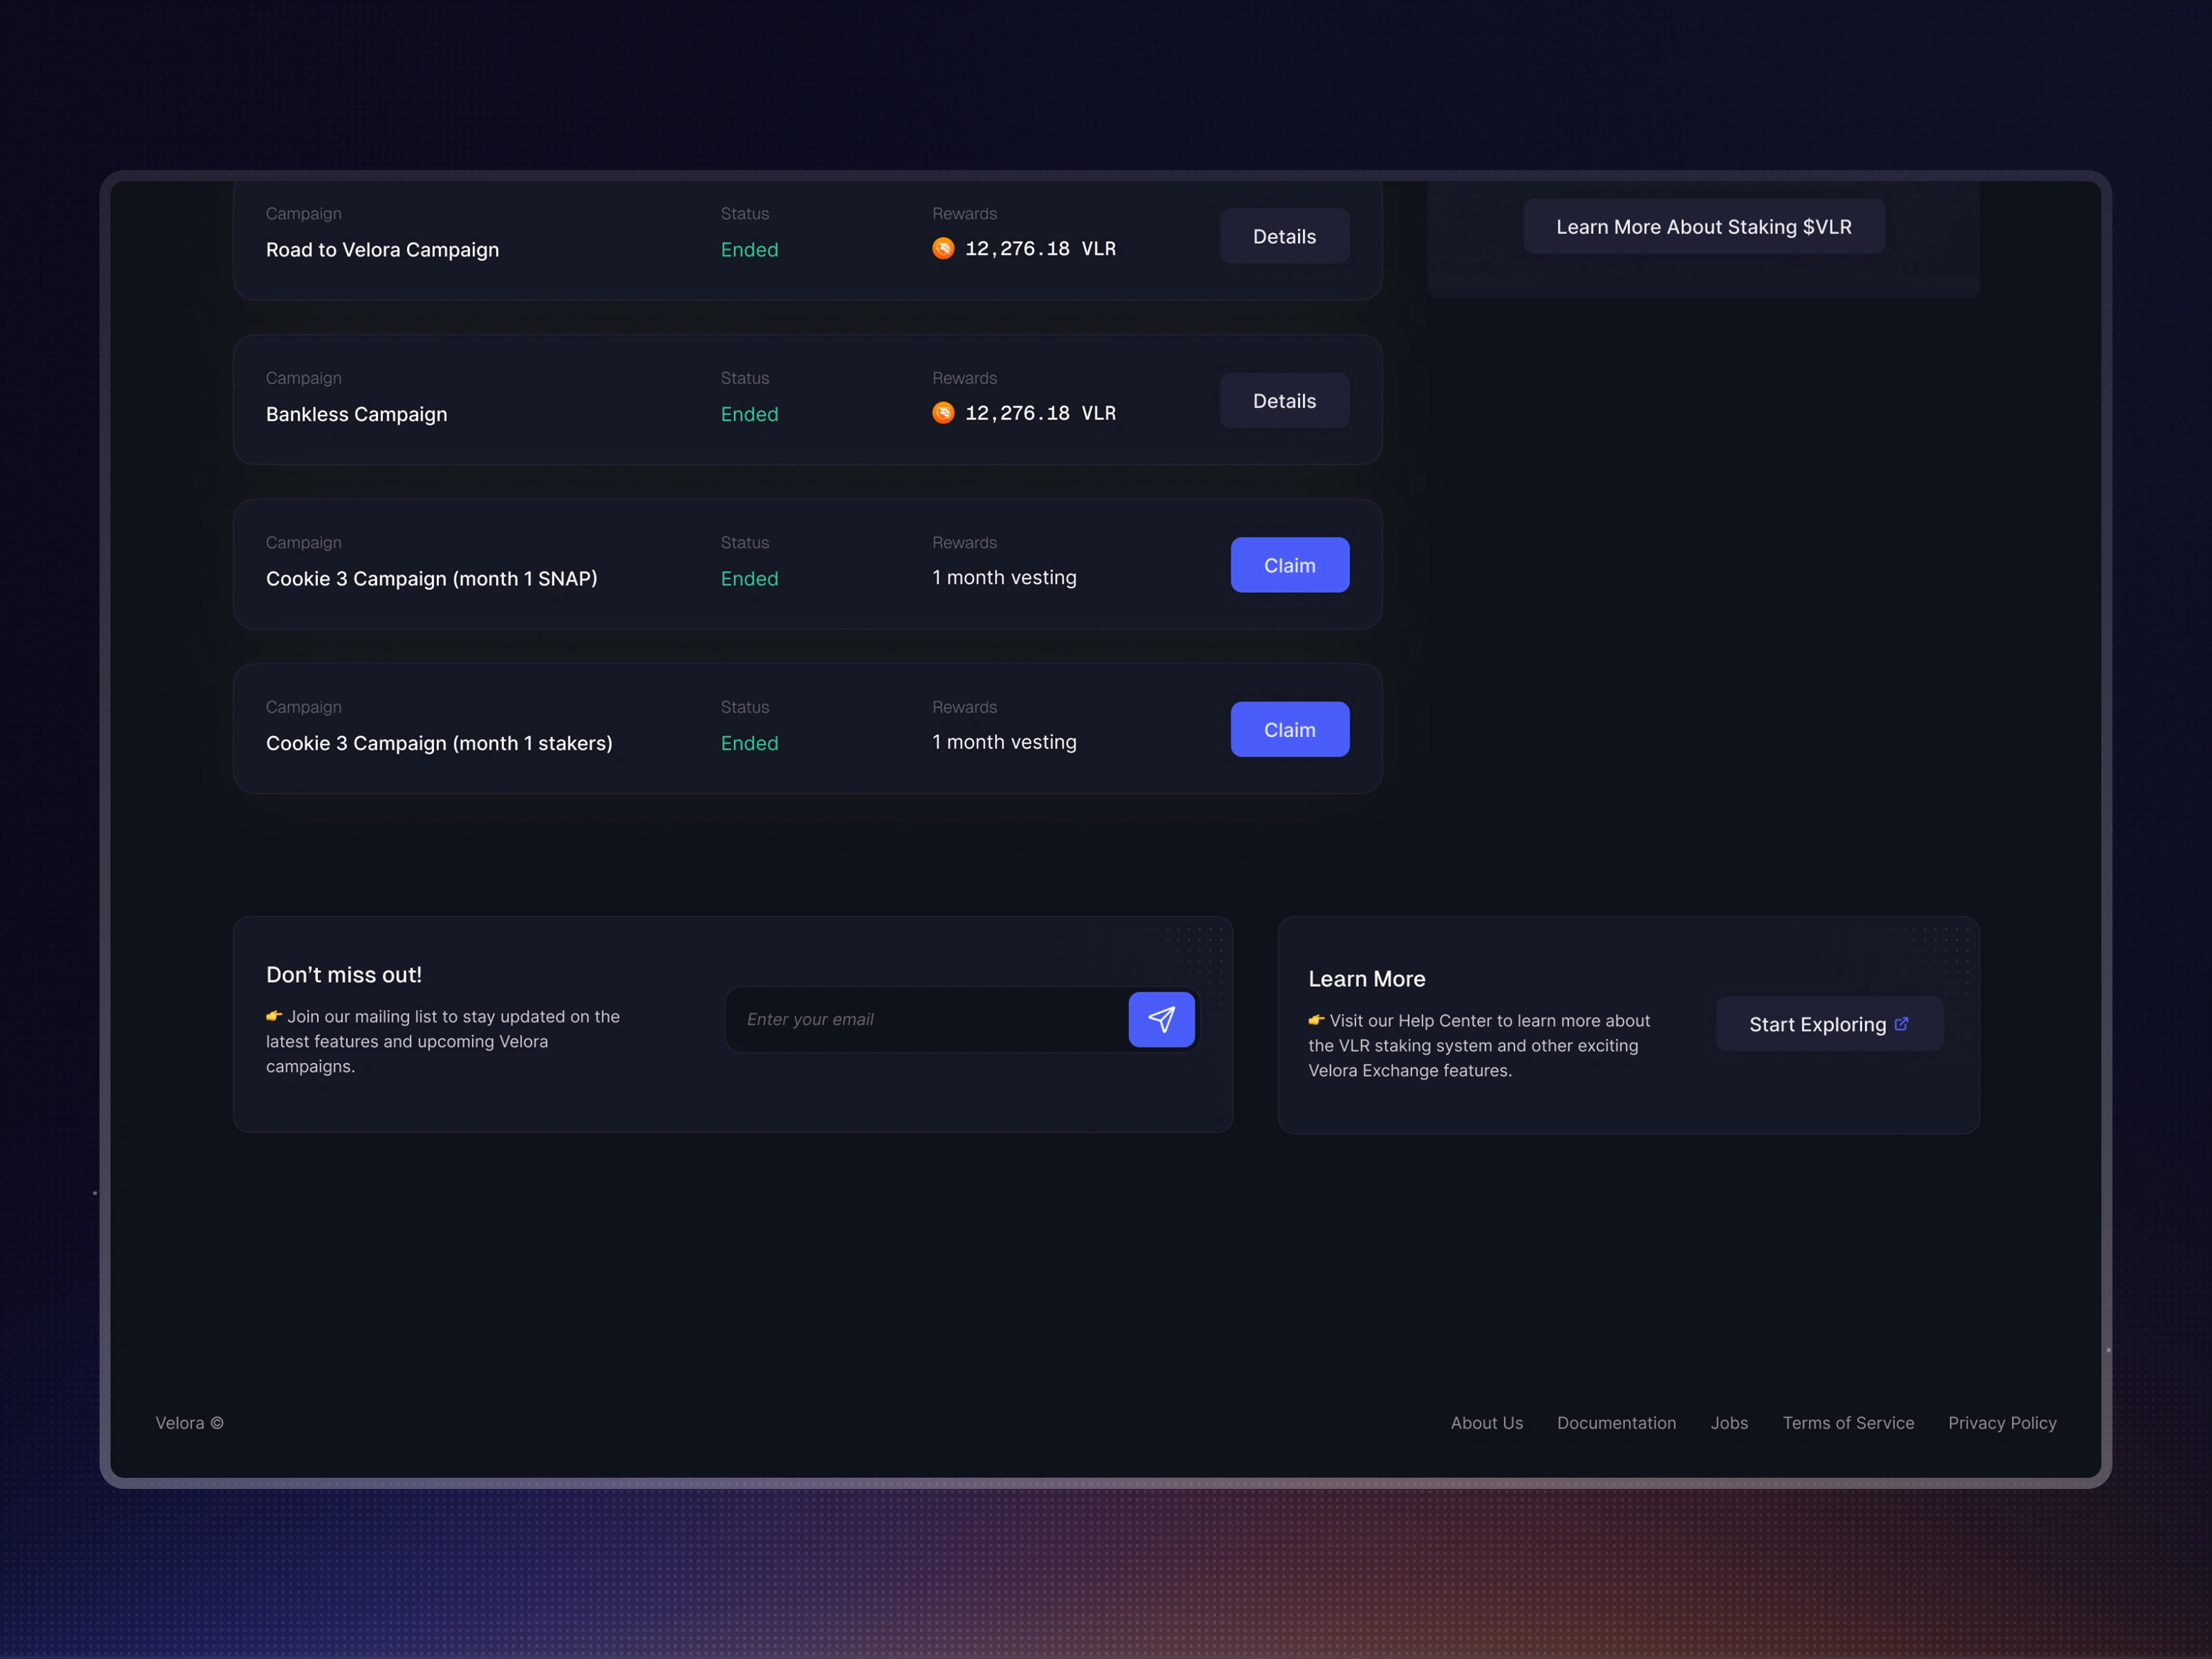The image size is (2212, 1659).
Task: Open the Privacy Policy link
Action: click(2002, 1423)
